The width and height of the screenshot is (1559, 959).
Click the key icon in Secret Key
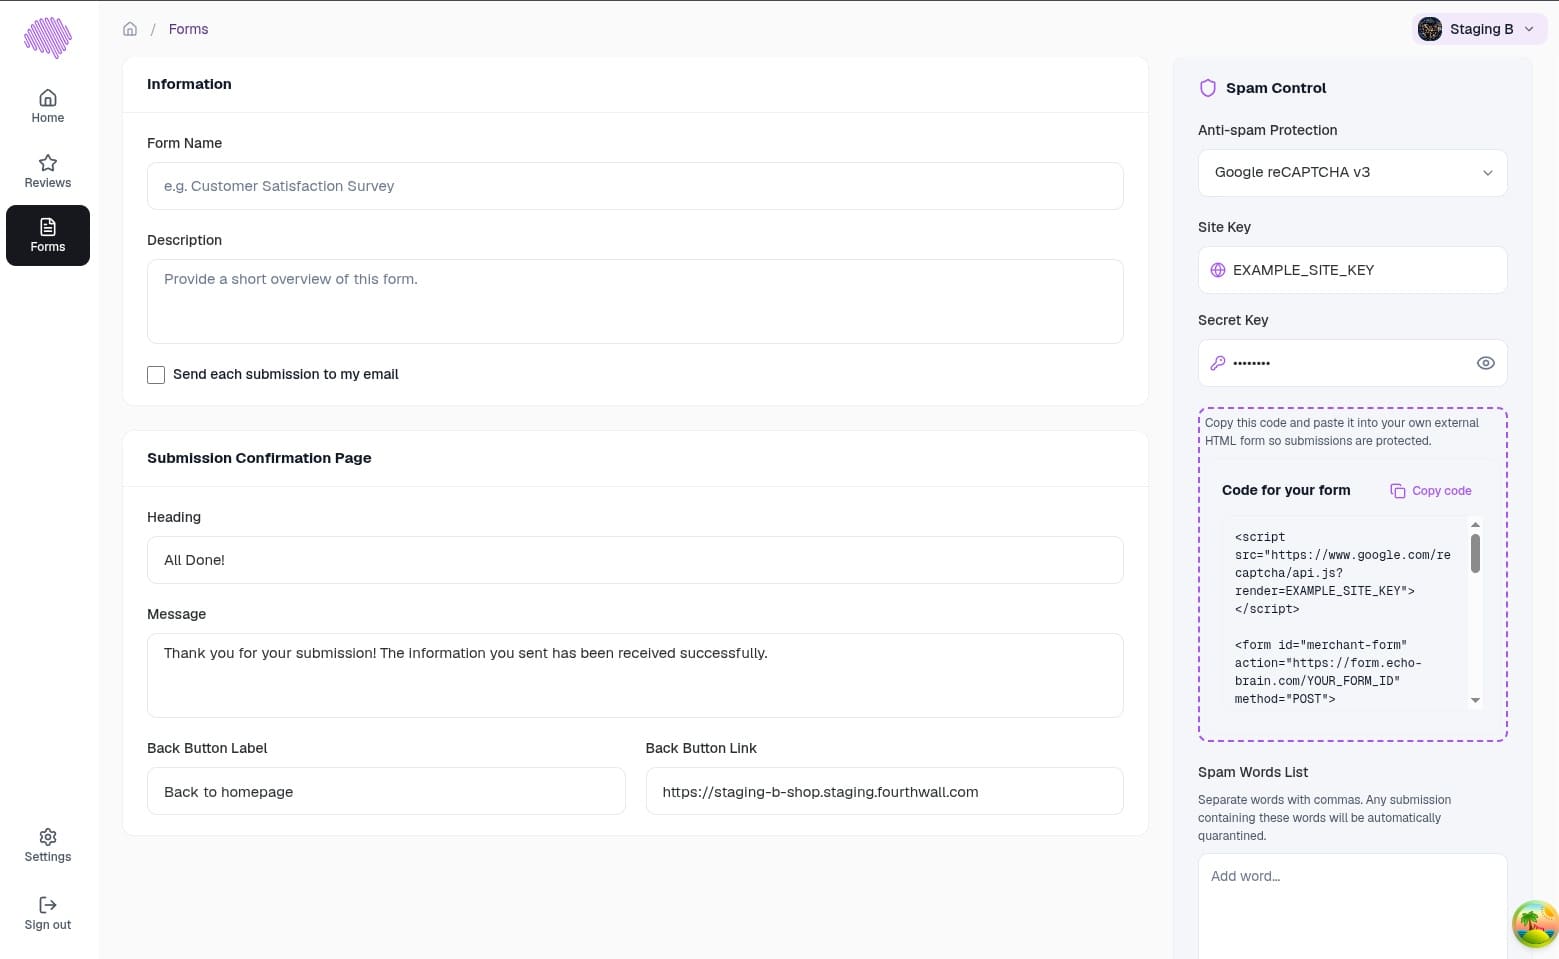coord(1218,363)
